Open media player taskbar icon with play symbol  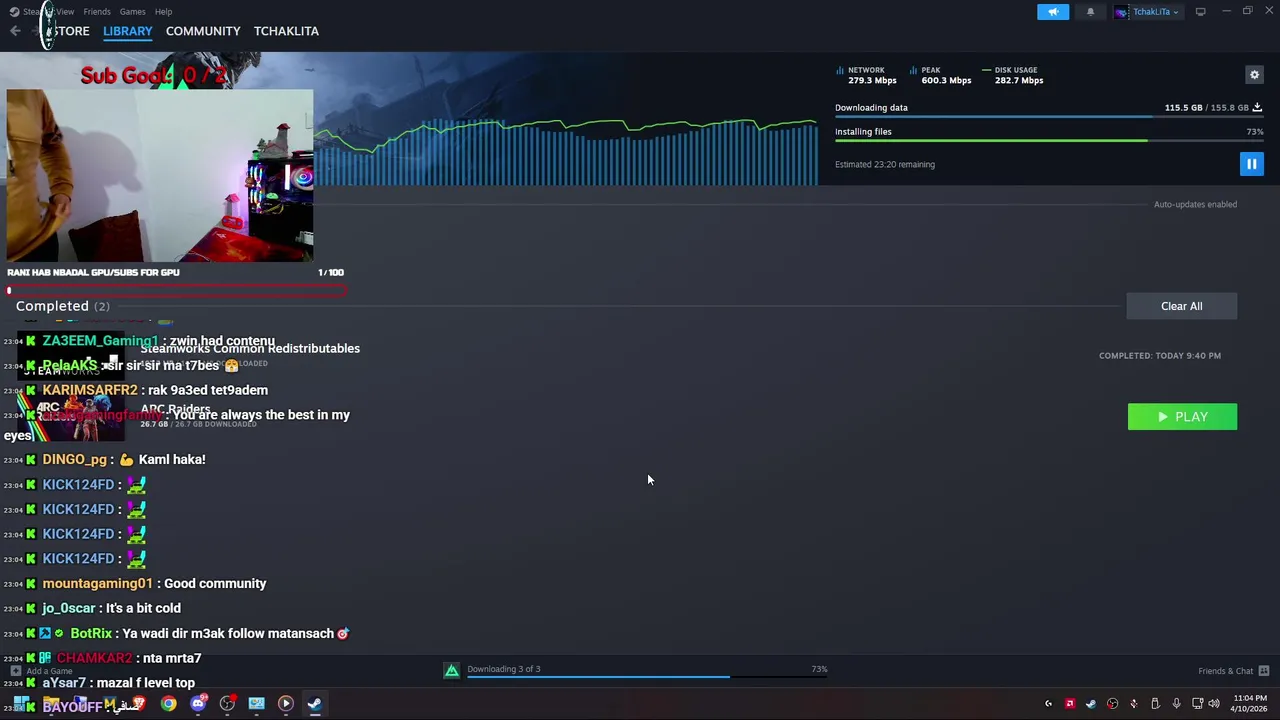pos(285,704)
